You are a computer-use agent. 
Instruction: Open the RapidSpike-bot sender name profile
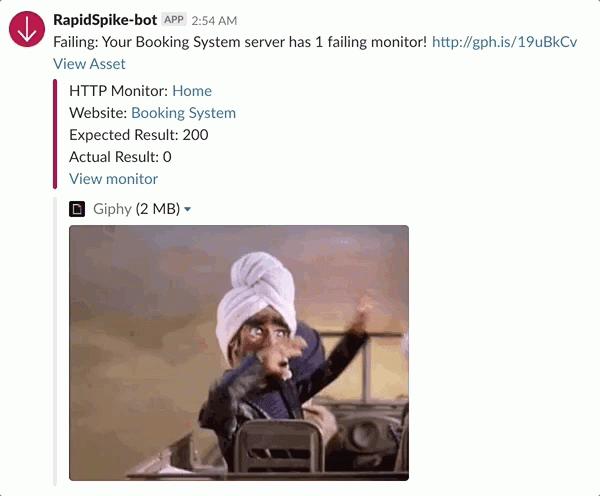tap(105, 20)
